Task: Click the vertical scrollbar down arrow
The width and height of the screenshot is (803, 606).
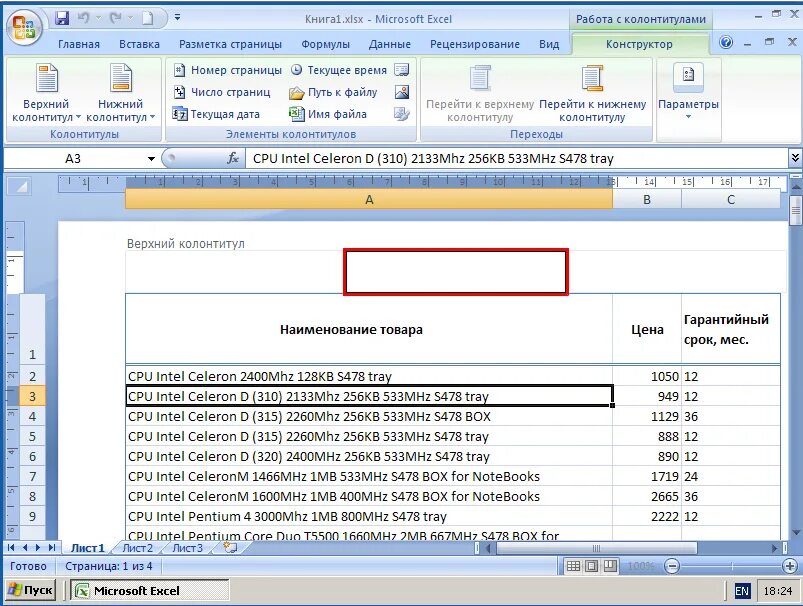Action: 796,533
